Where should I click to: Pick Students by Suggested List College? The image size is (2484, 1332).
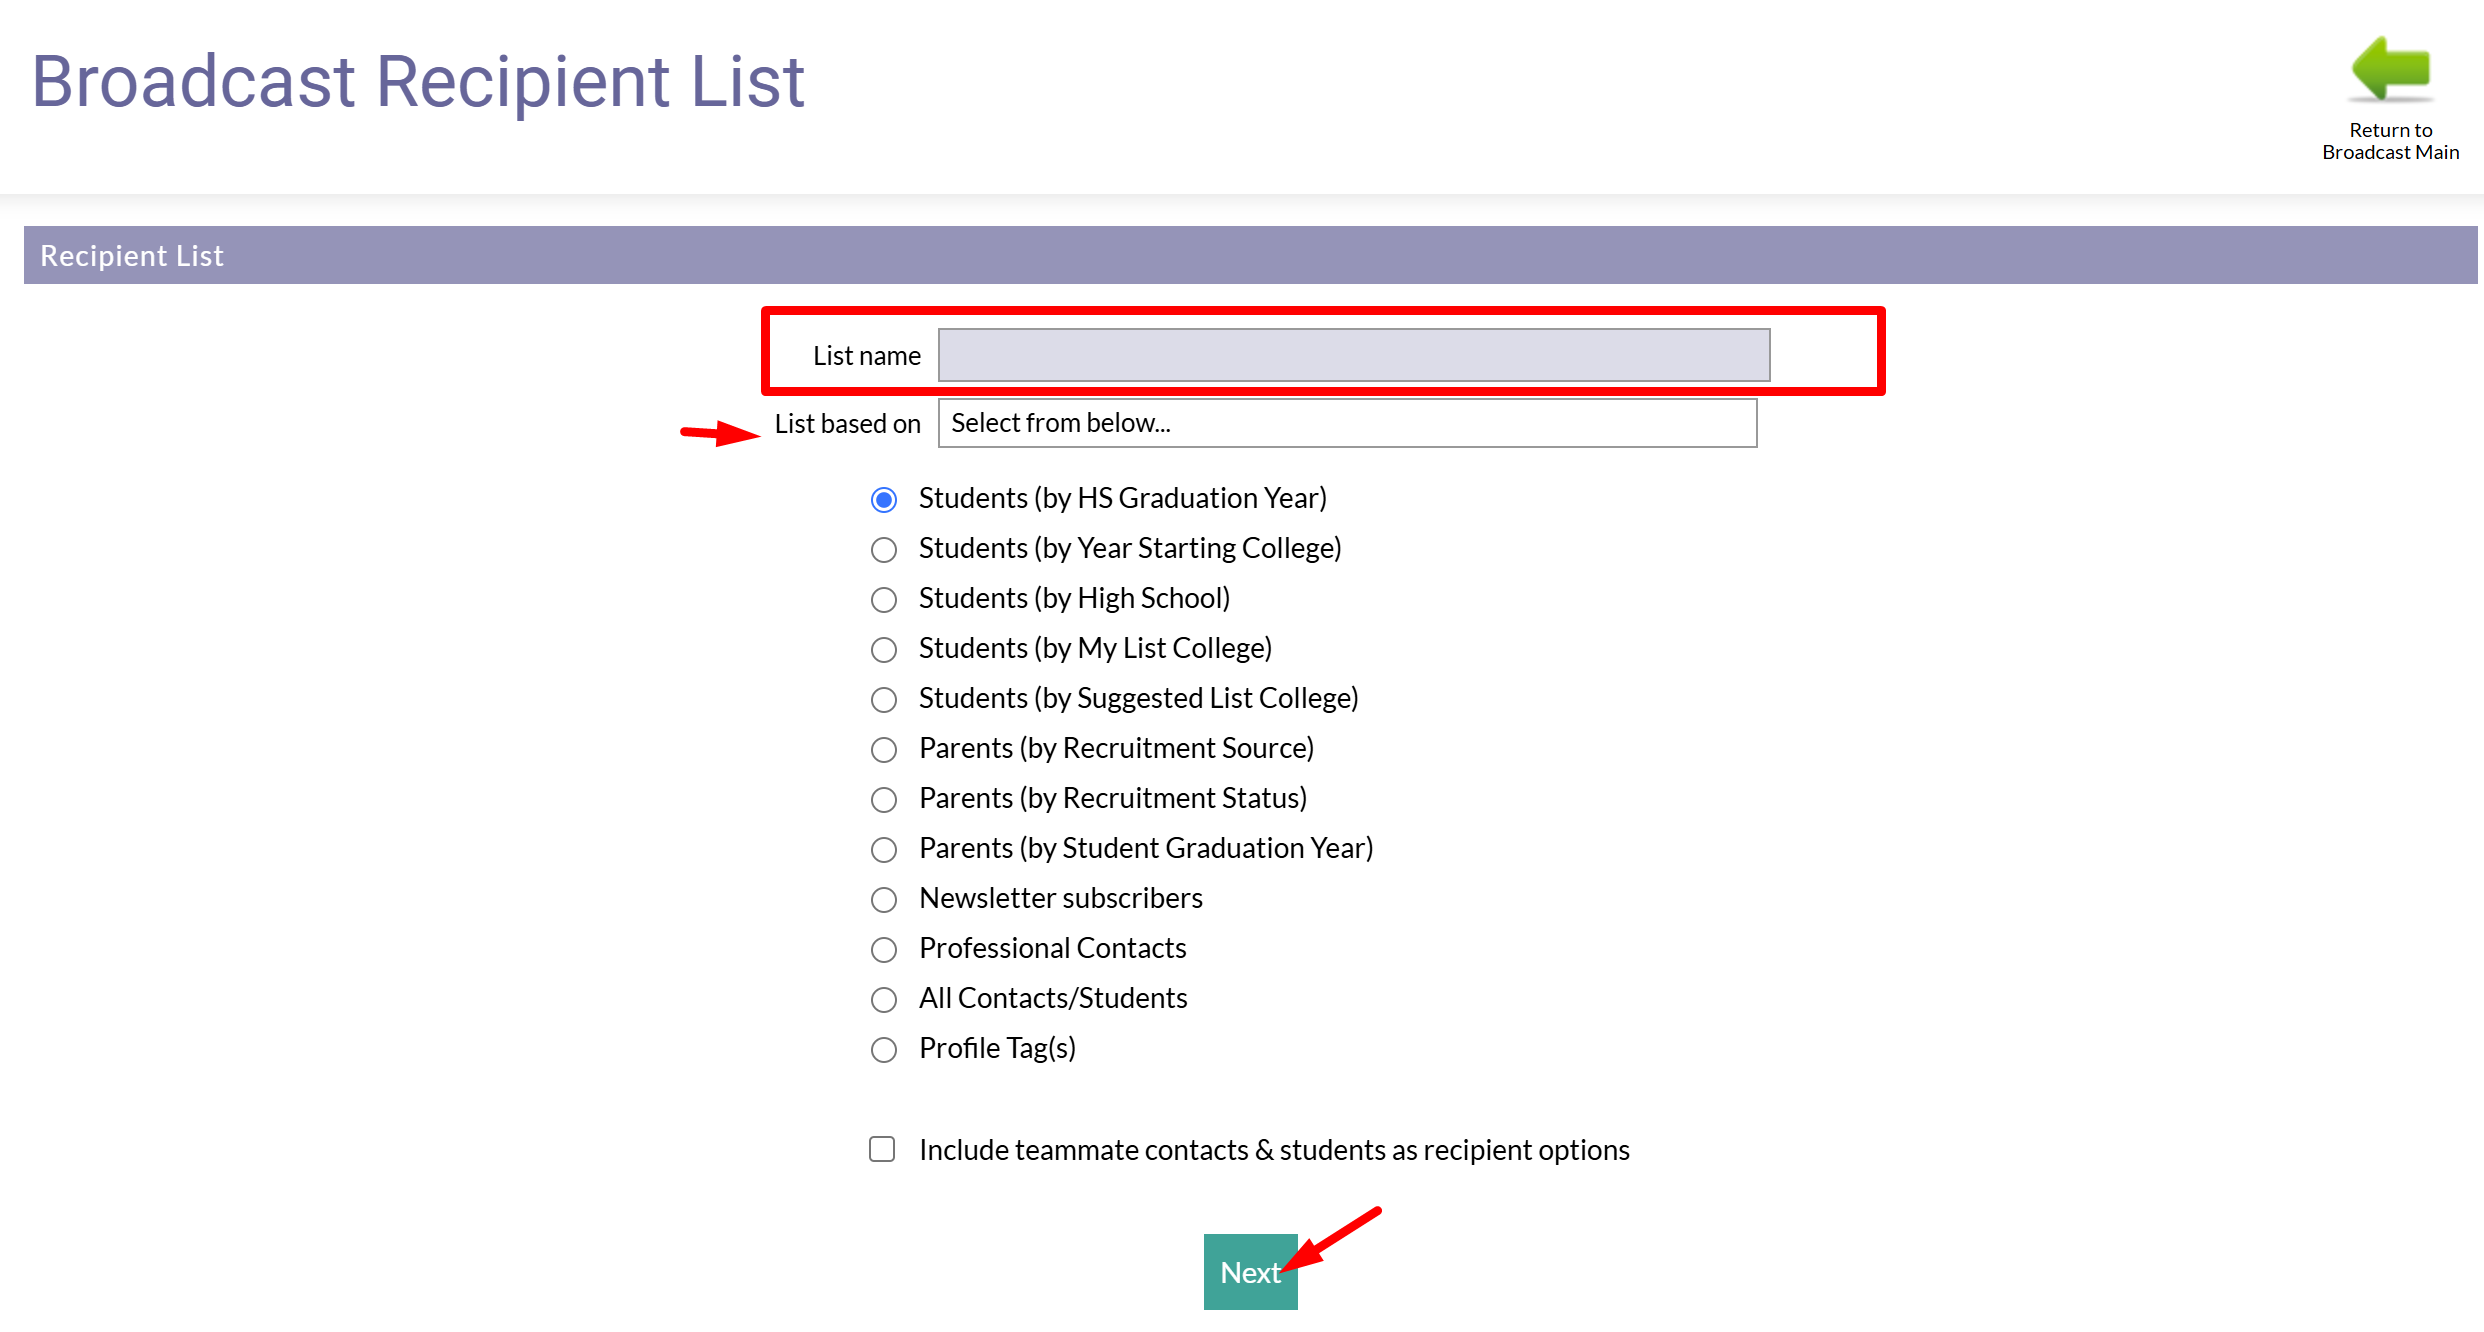click(884, 699)
